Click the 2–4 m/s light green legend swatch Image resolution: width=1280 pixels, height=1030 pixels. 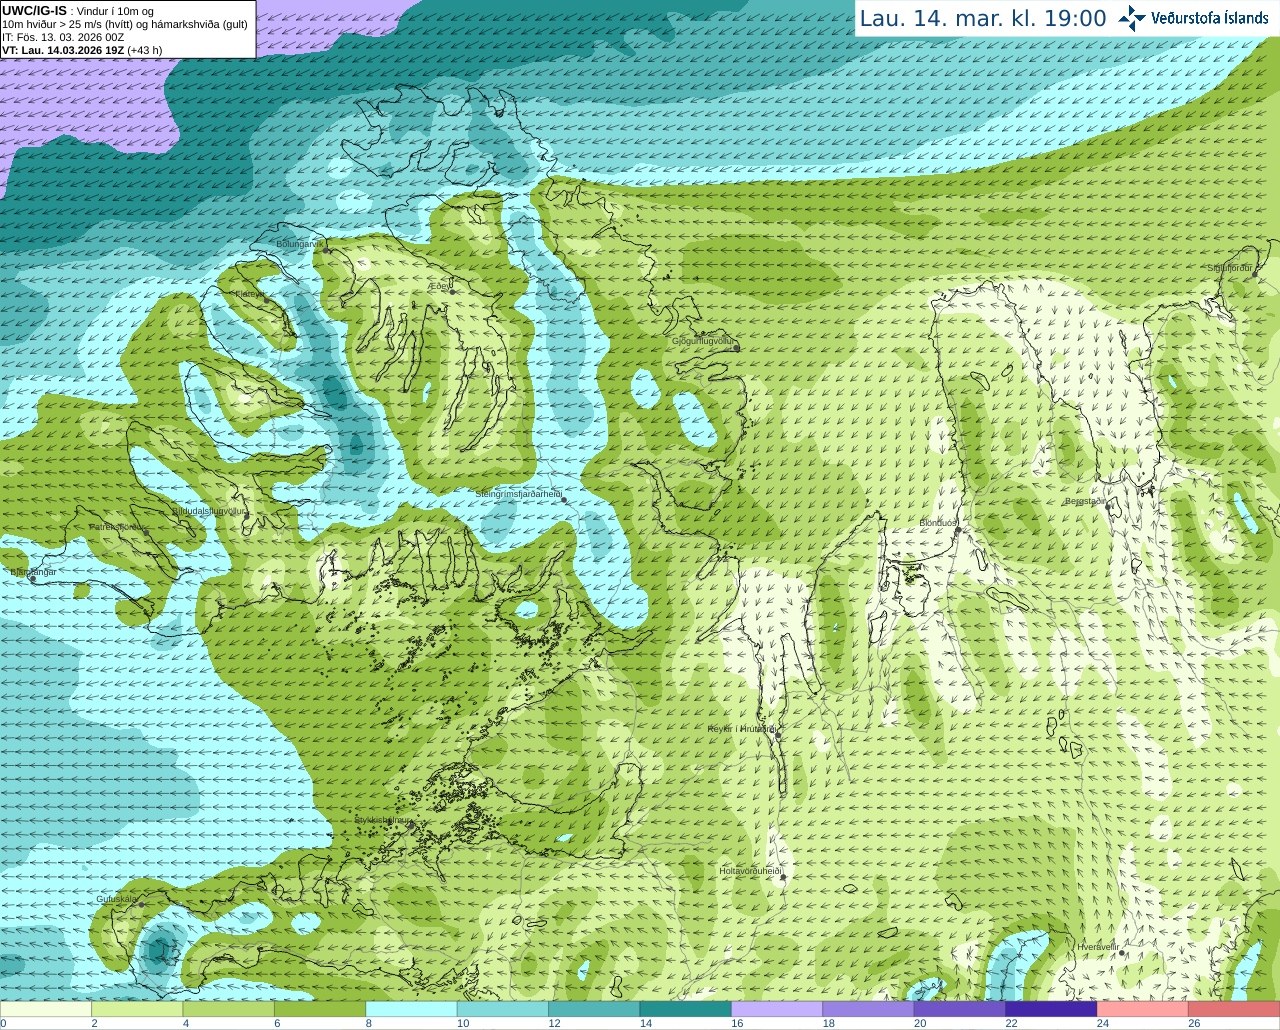[138, 1009]
